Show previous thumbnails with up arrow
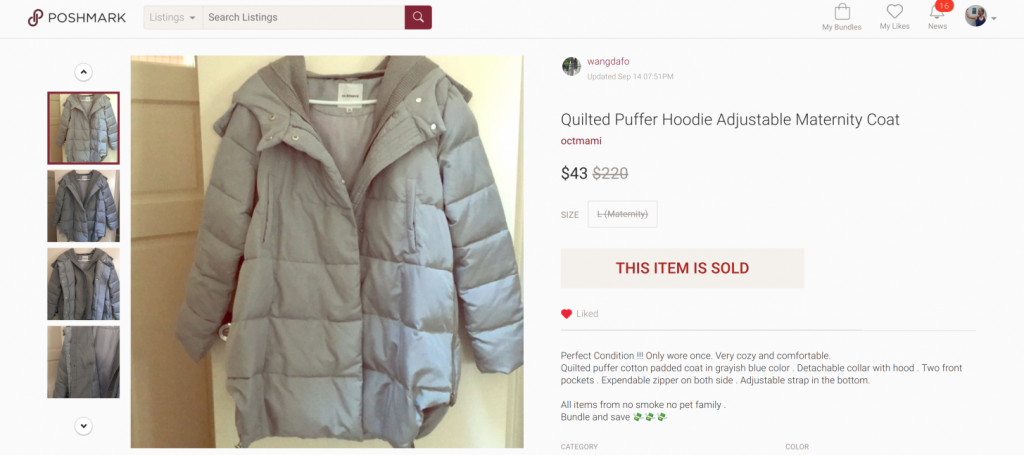This screenshot has width=1024, height=455. pyautogui.click(x=84, y=72)
